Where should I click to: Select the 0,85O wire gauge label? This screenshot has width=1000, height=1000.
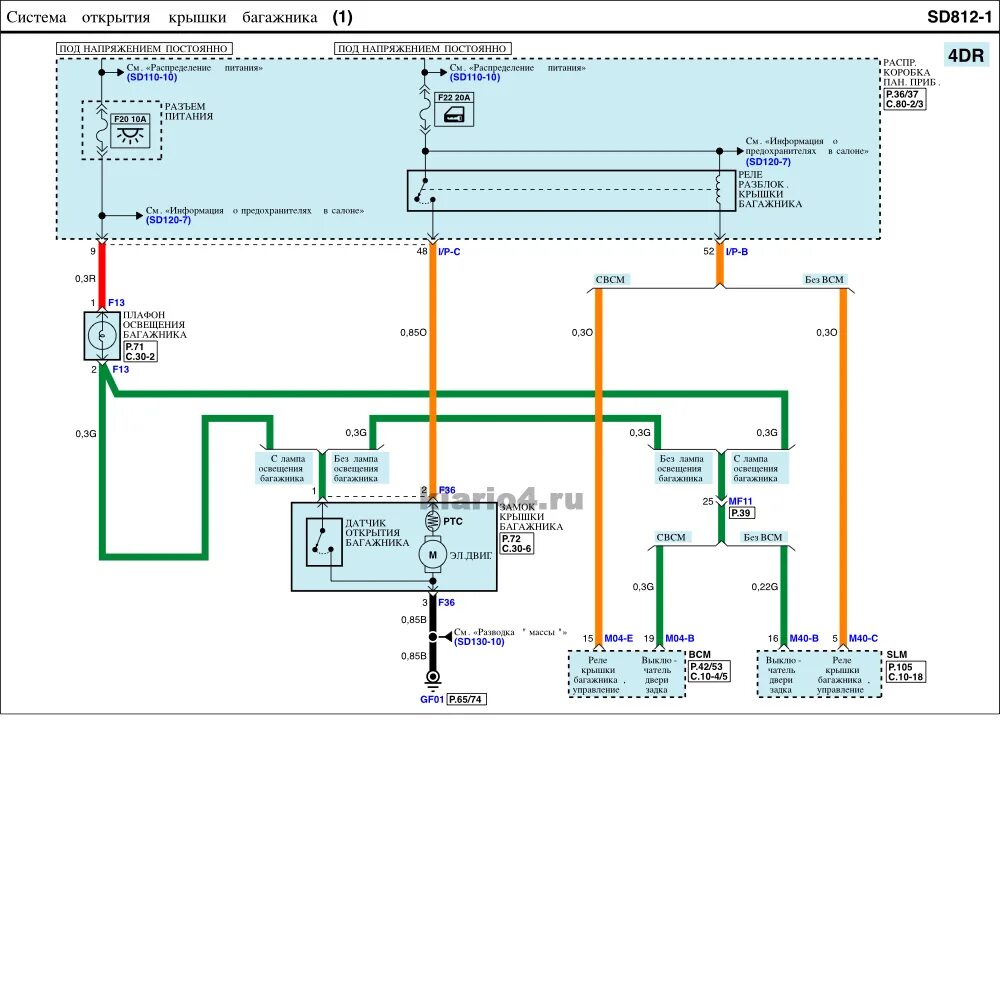point(413,333)
